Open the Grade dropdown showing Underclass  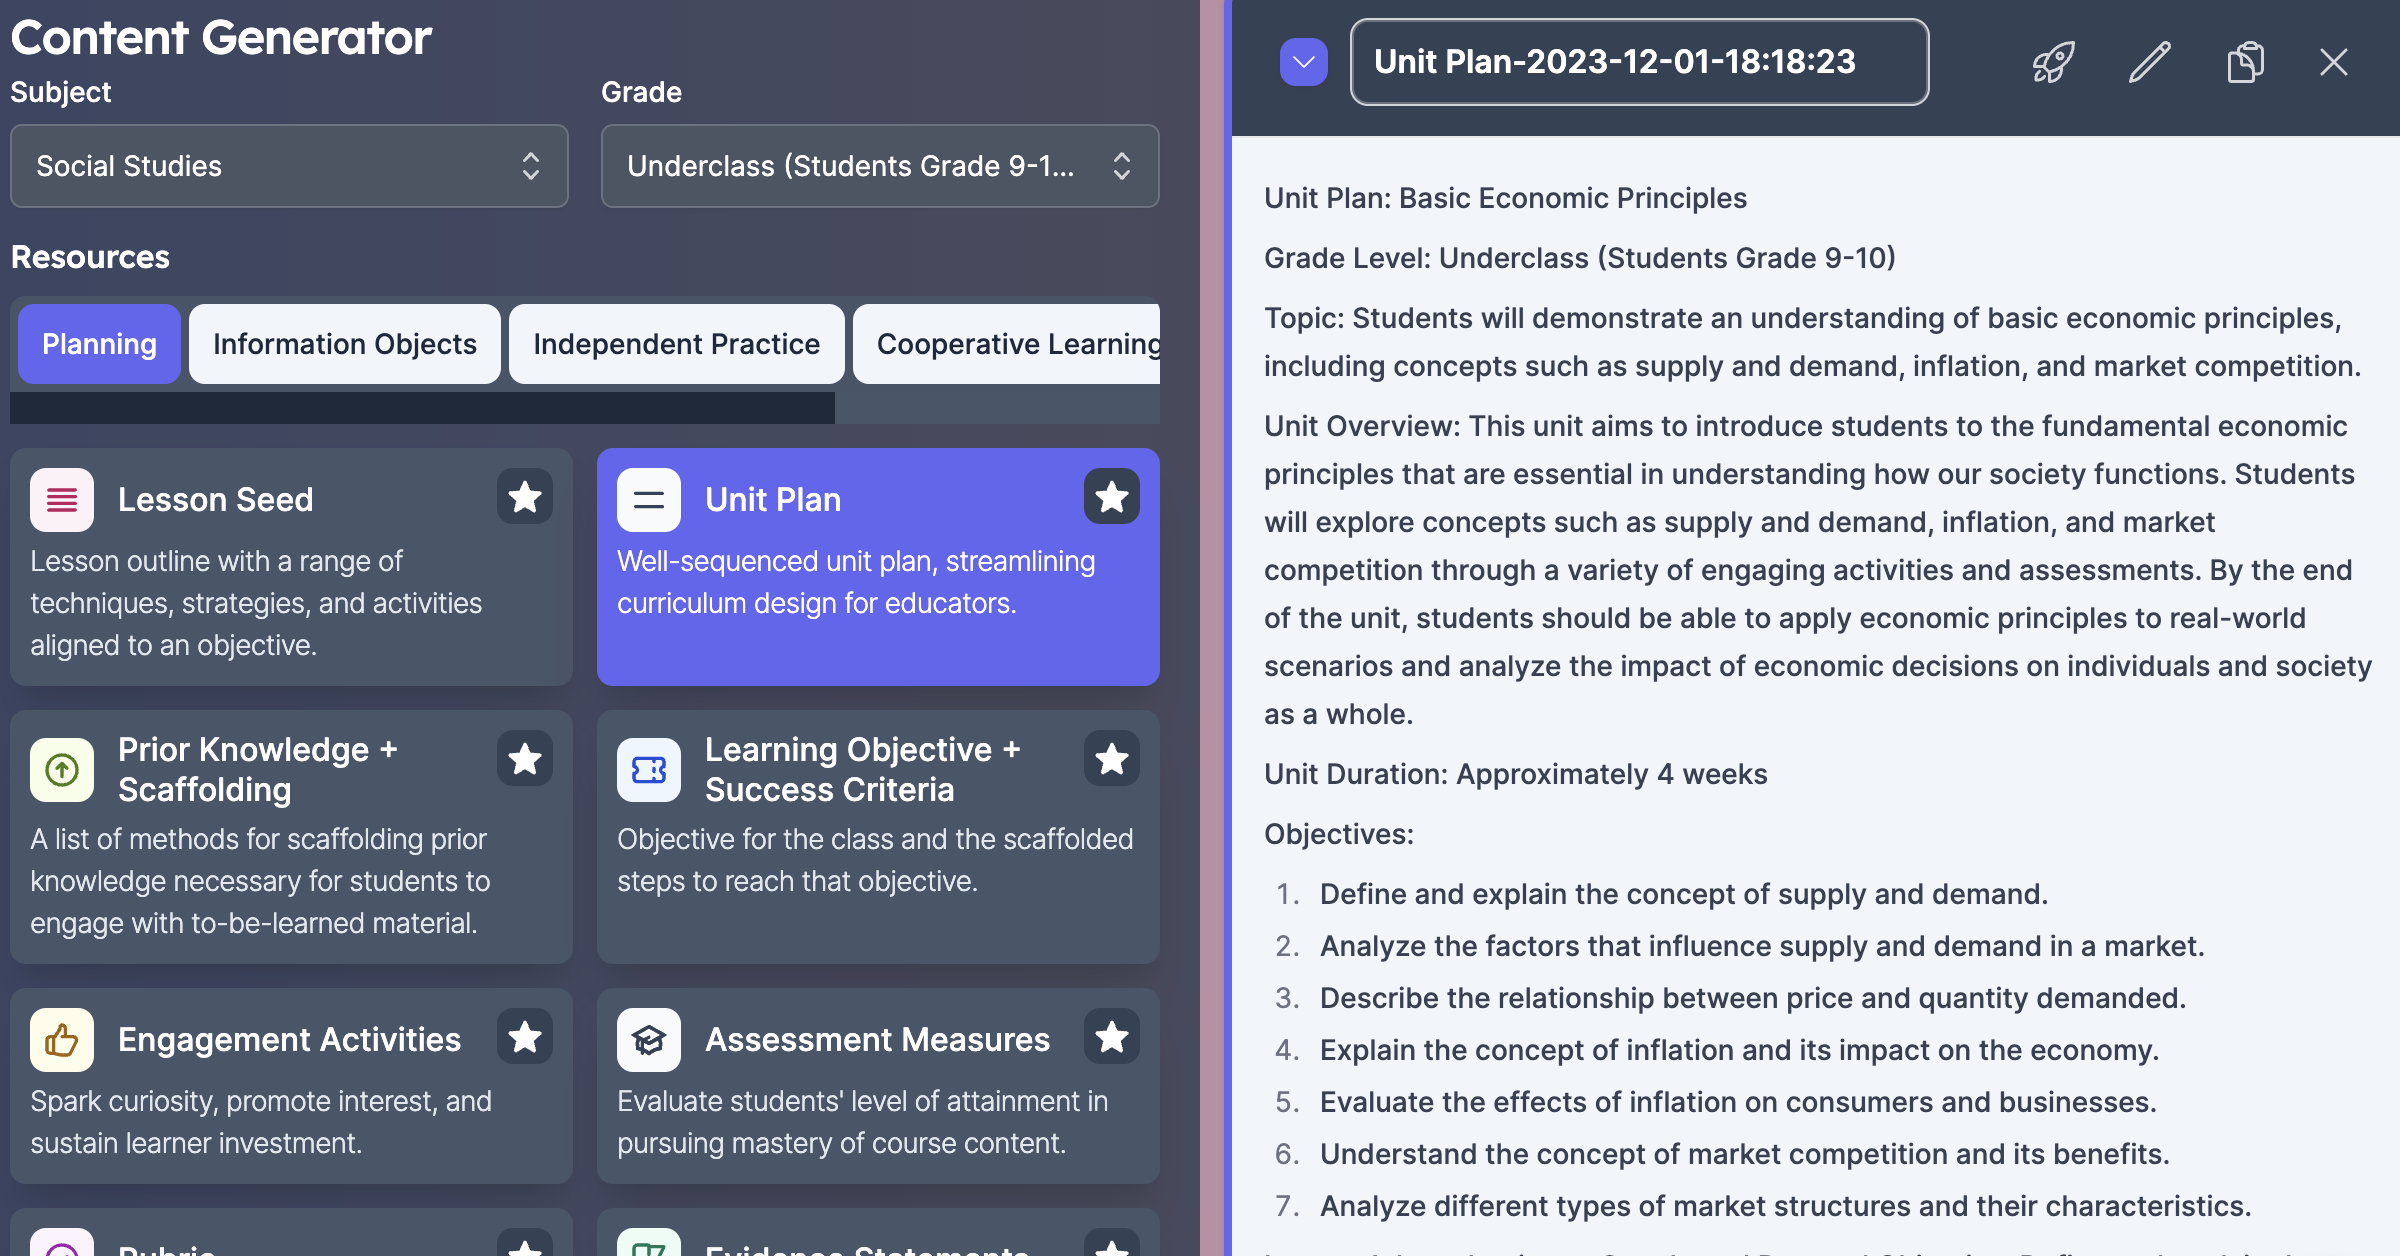(880, 166)
